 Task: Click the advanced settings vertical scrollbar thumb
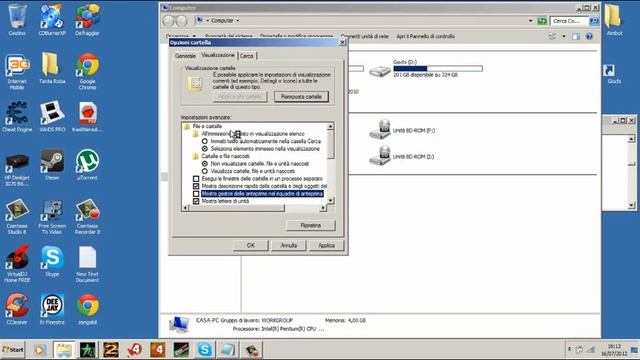[331, 144]
